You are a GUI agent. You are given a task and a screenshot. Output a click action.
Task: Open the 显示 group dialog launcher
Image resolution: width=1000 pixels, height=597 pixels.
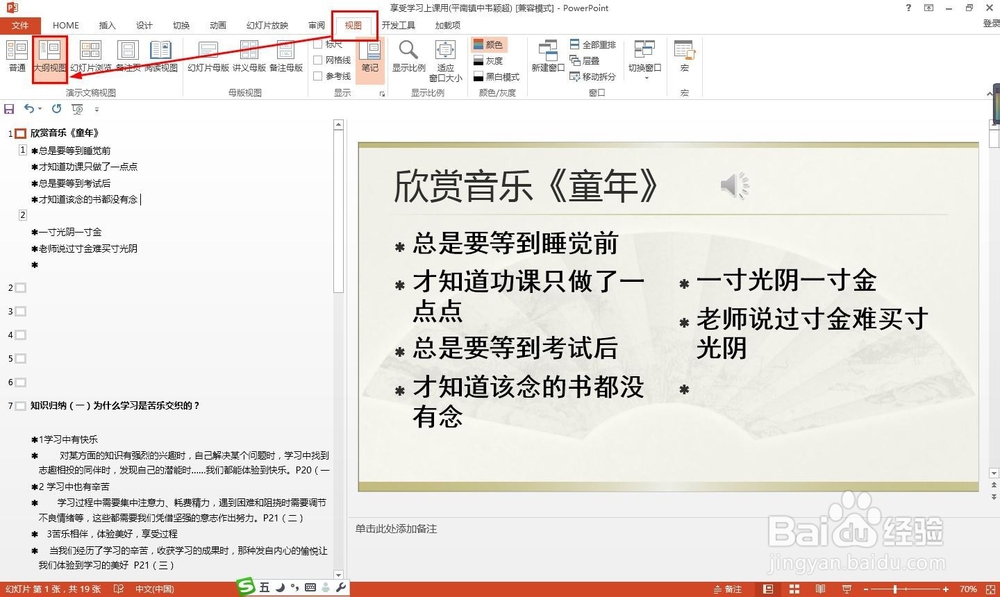pyautogui.click(x=382, y=94)
